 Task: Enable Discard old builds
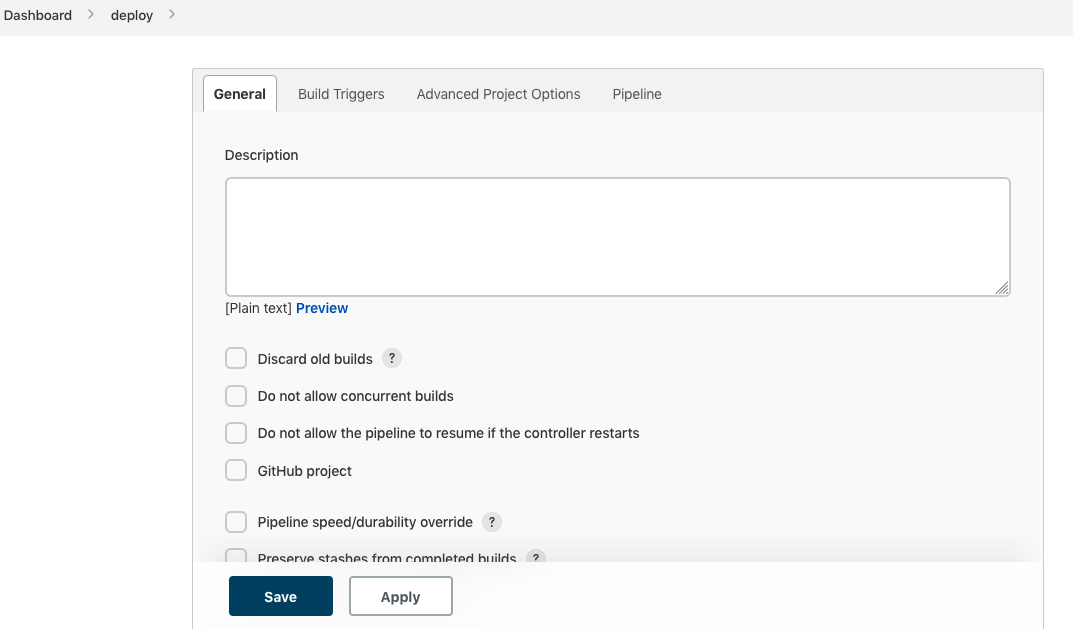tap(236, 359)
